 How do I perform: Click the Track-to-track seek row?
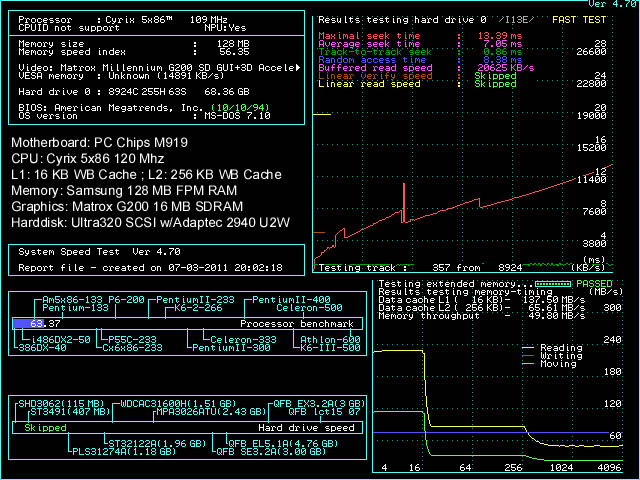(420, 52)
